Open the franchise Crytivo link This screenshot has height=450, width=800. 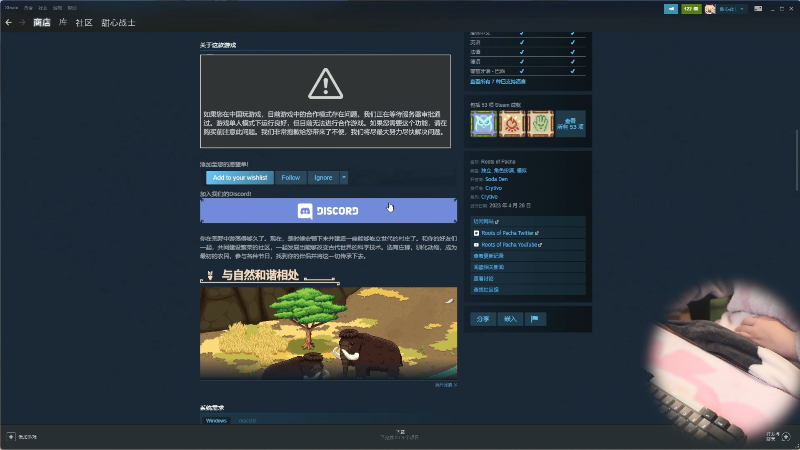coord(489,196)
